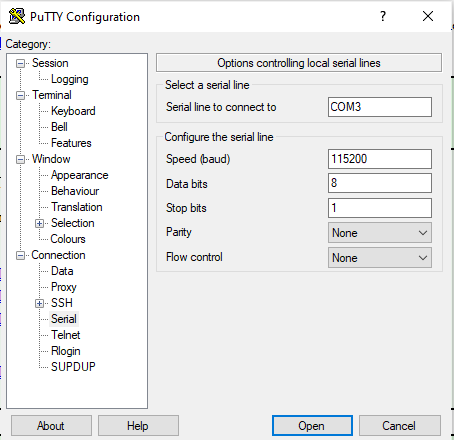Select the Proxy category
The image size is (454, 440).
(x=64, y=287)
